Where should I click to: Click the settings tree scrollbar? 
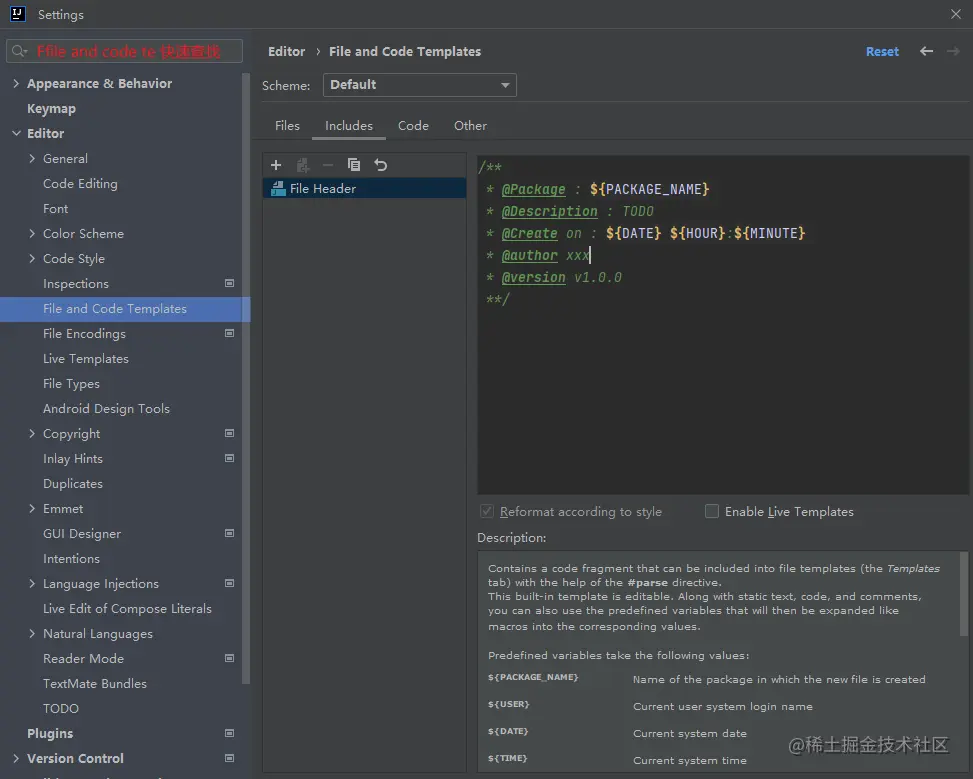[246, 379]
